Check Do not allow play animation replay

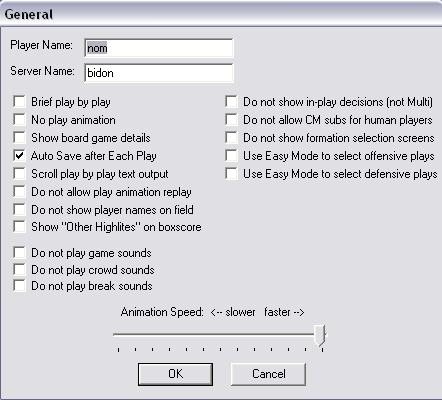click(x=19, y=192)
